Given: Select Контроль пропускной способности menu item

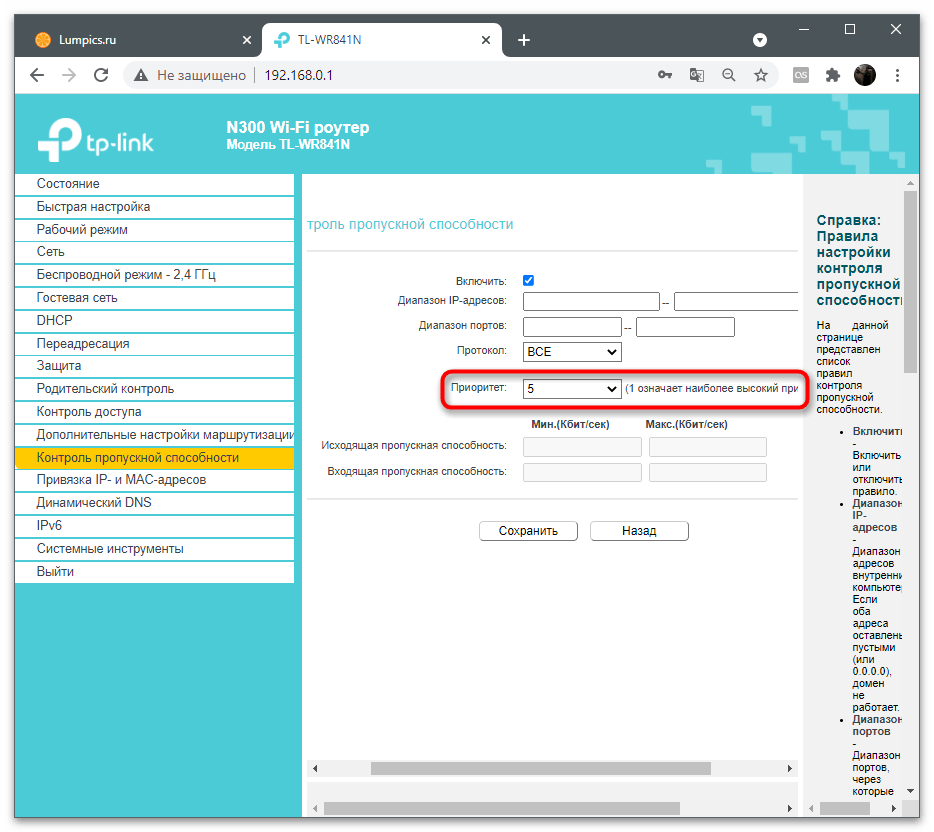Looking at the screenshot, I should pyautogui.click(x=154, y=457).
